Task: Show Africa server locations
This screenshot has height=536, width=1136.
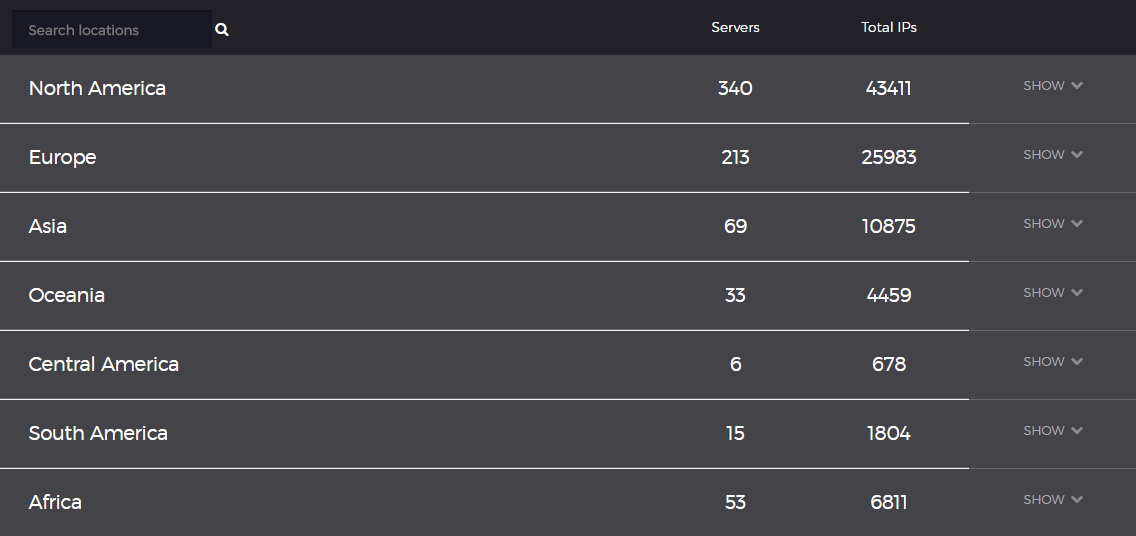Action: pos(1053,499)
